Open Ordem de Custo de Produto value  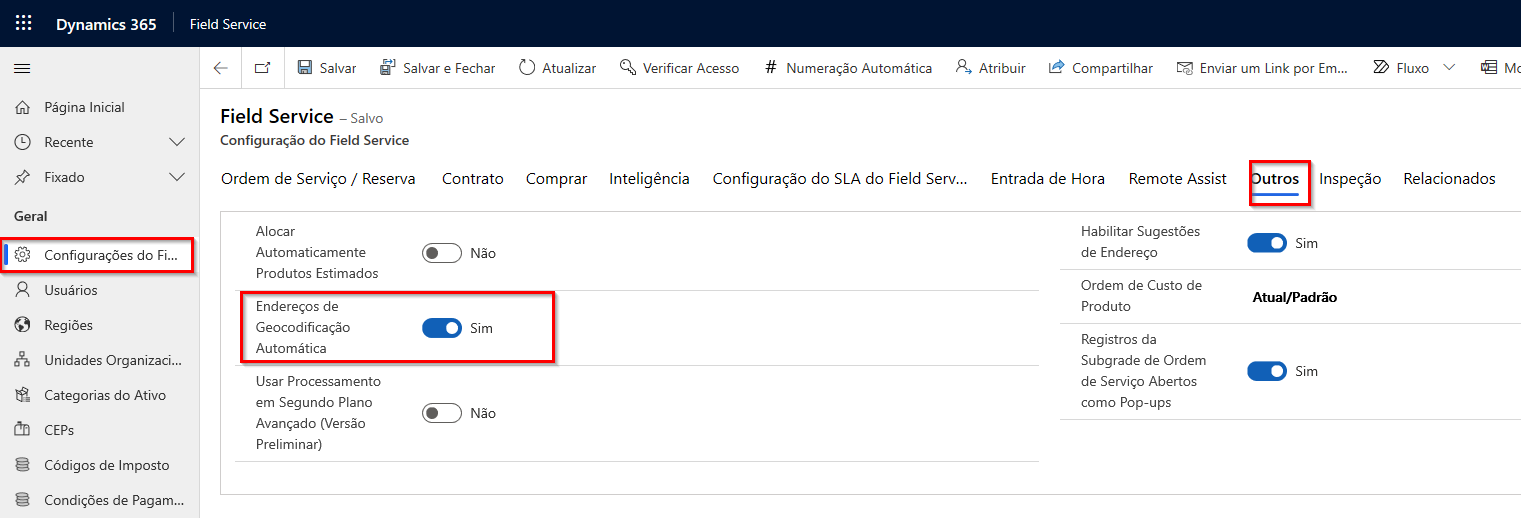pos(1295,297)
